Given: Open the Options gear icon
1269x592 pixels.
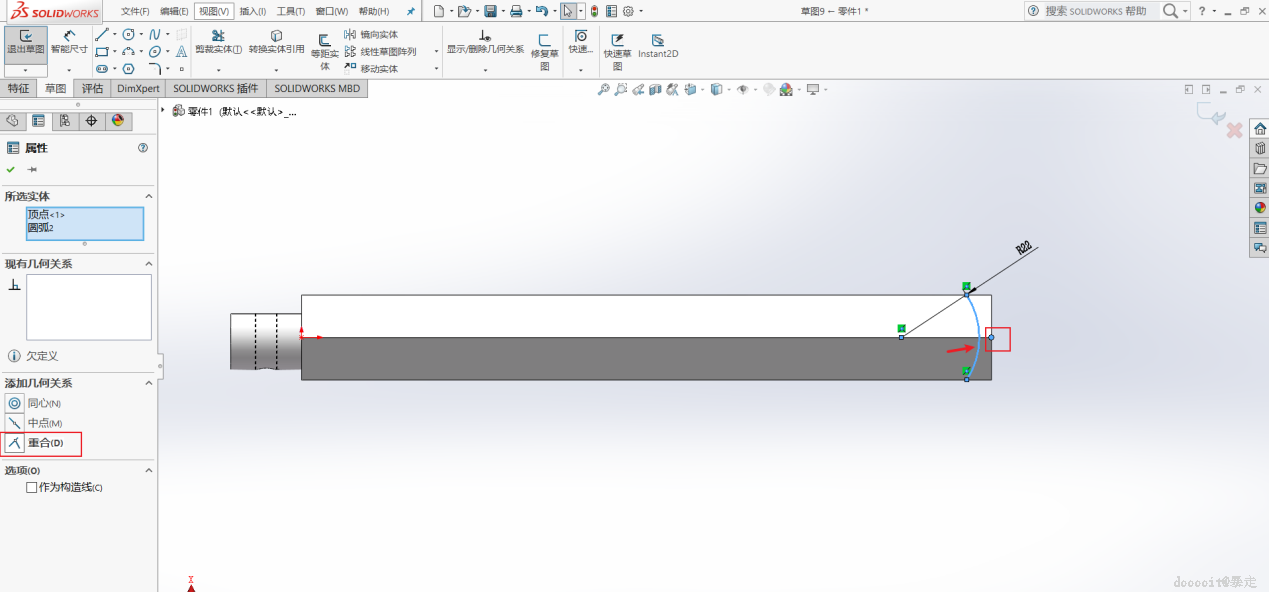Looking at the screenshot, I should tap(628, 11).
